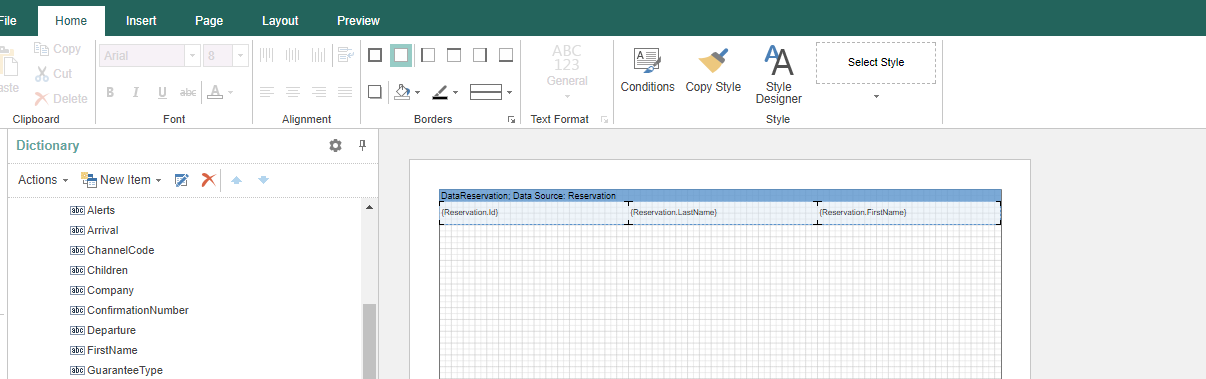
Task: Open the font size dropdown arrow
Action: pos(240,56)
